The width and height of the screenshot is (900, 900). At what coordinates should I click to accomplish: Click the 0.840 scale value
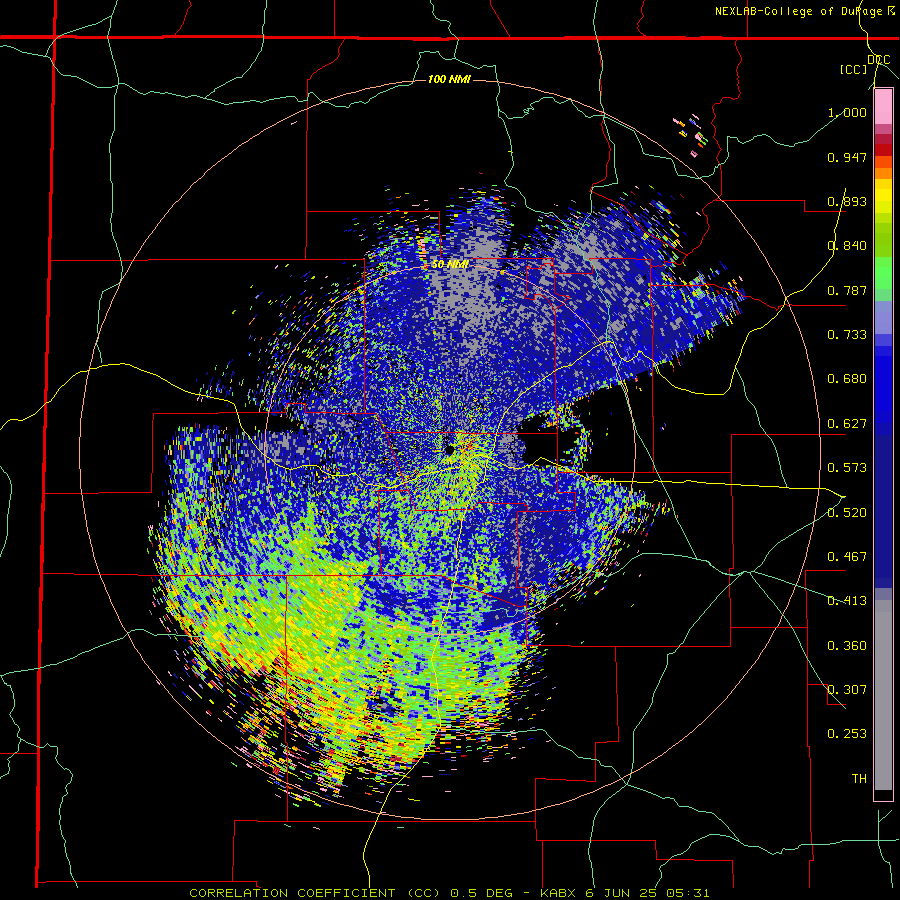tap(847, 246)
